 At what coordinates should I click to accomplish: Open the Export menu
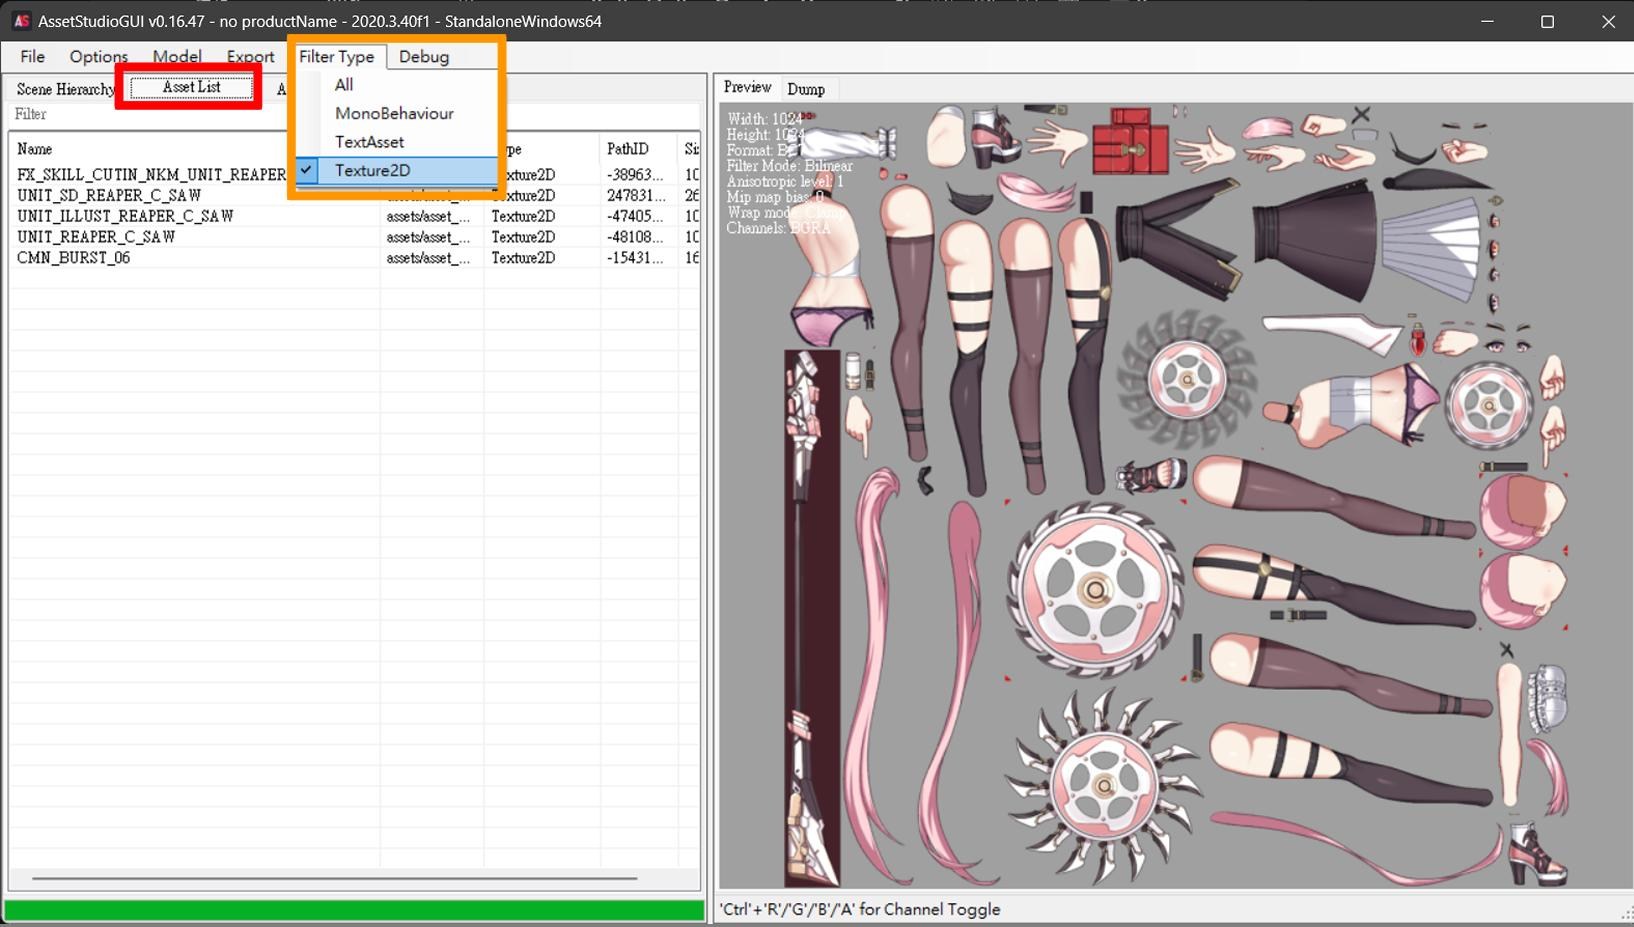click(x=250, y=57)
